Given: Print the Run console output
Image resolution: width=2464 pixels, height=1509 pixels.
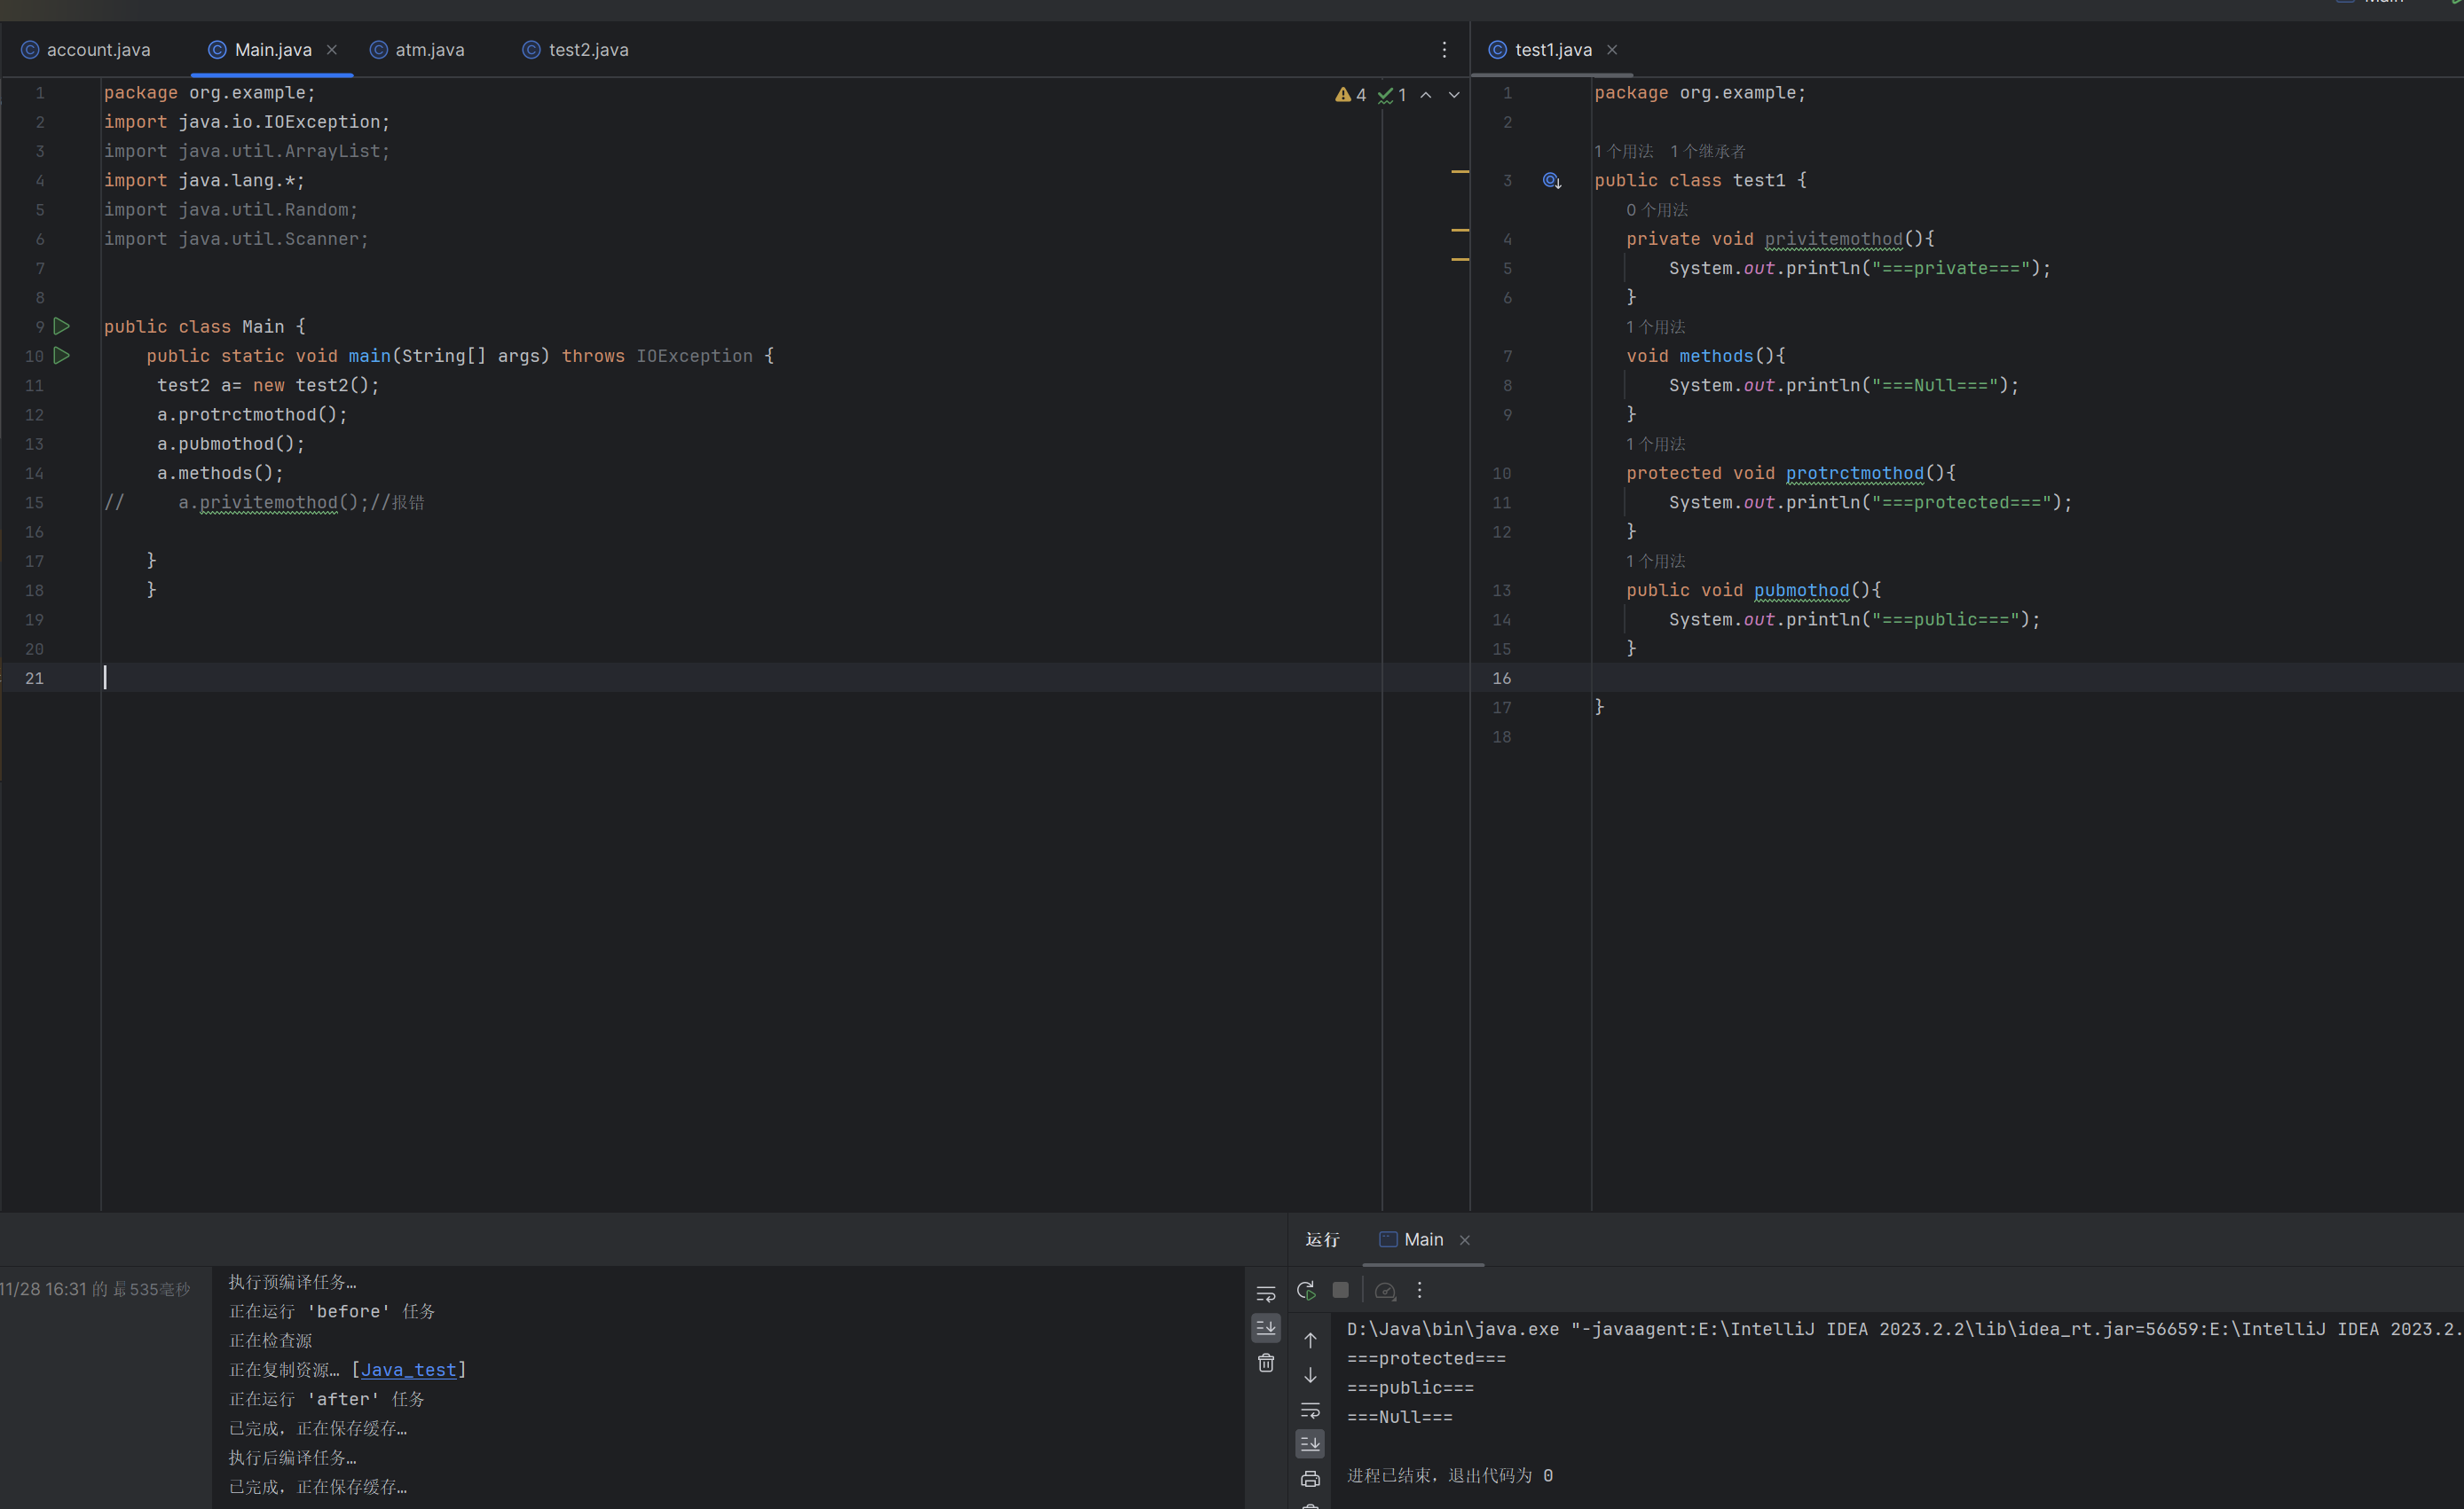Looking at the screenshot, I should [1310, 1478].
